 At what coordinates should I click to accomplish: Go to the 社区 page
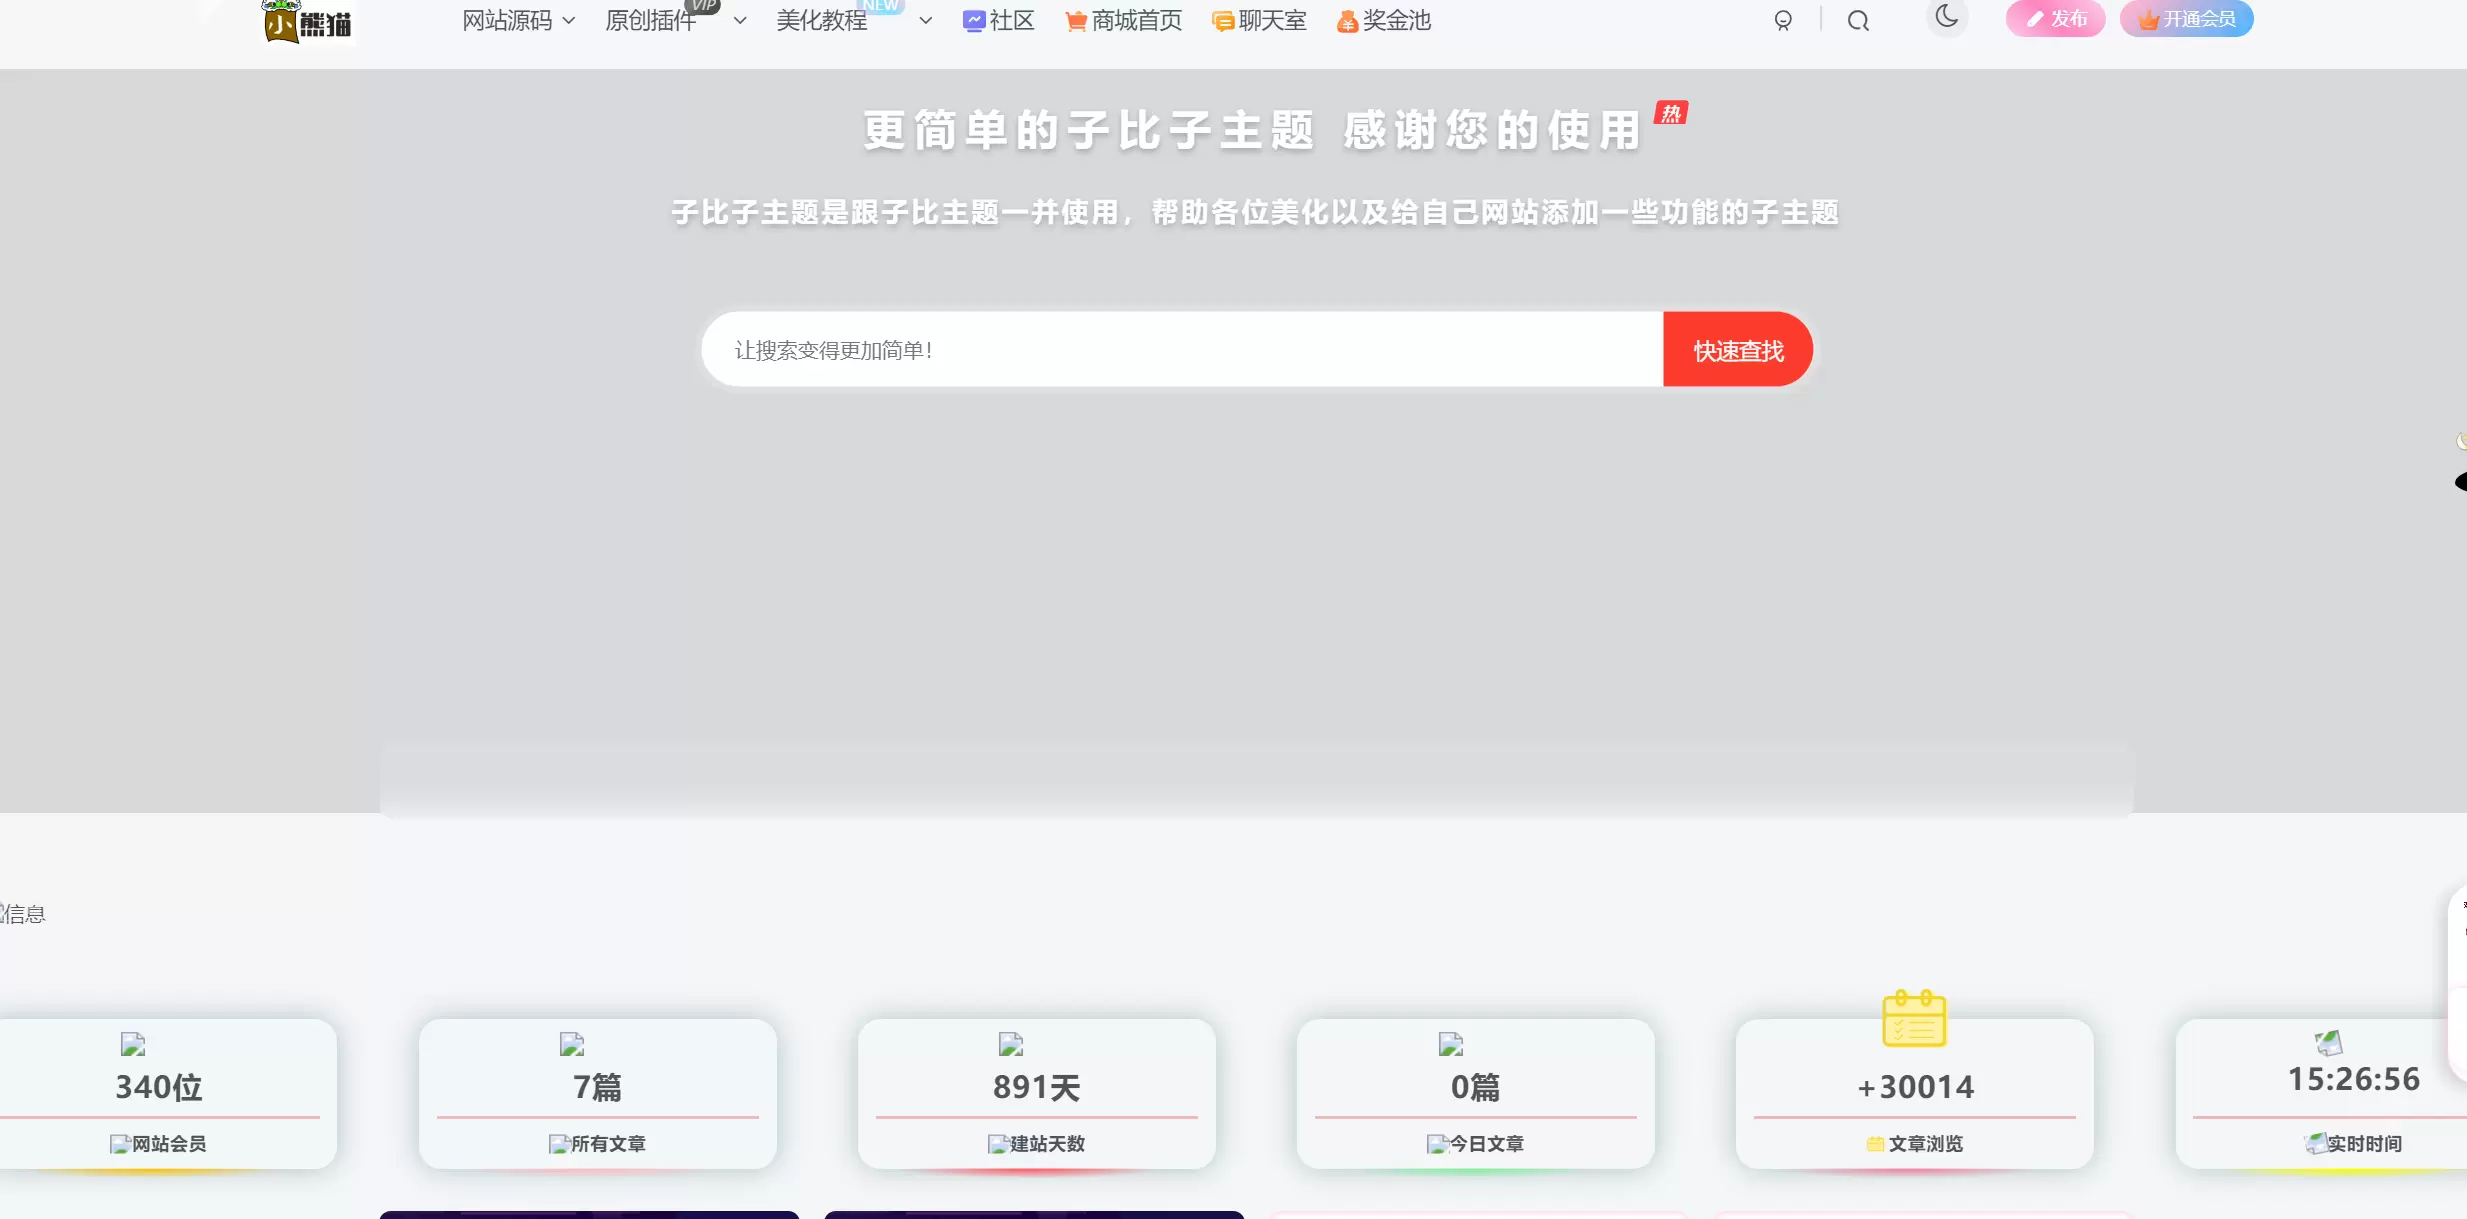click(1012, 21)
